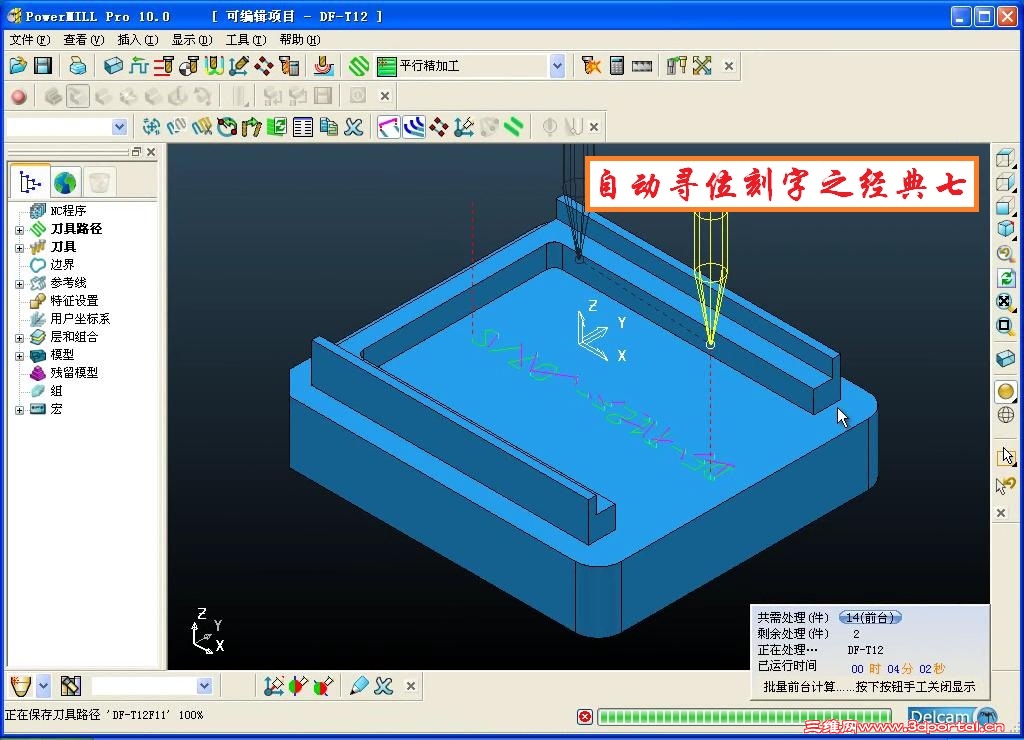
Task: Open the calculator icon
Action: click(616, 65)
